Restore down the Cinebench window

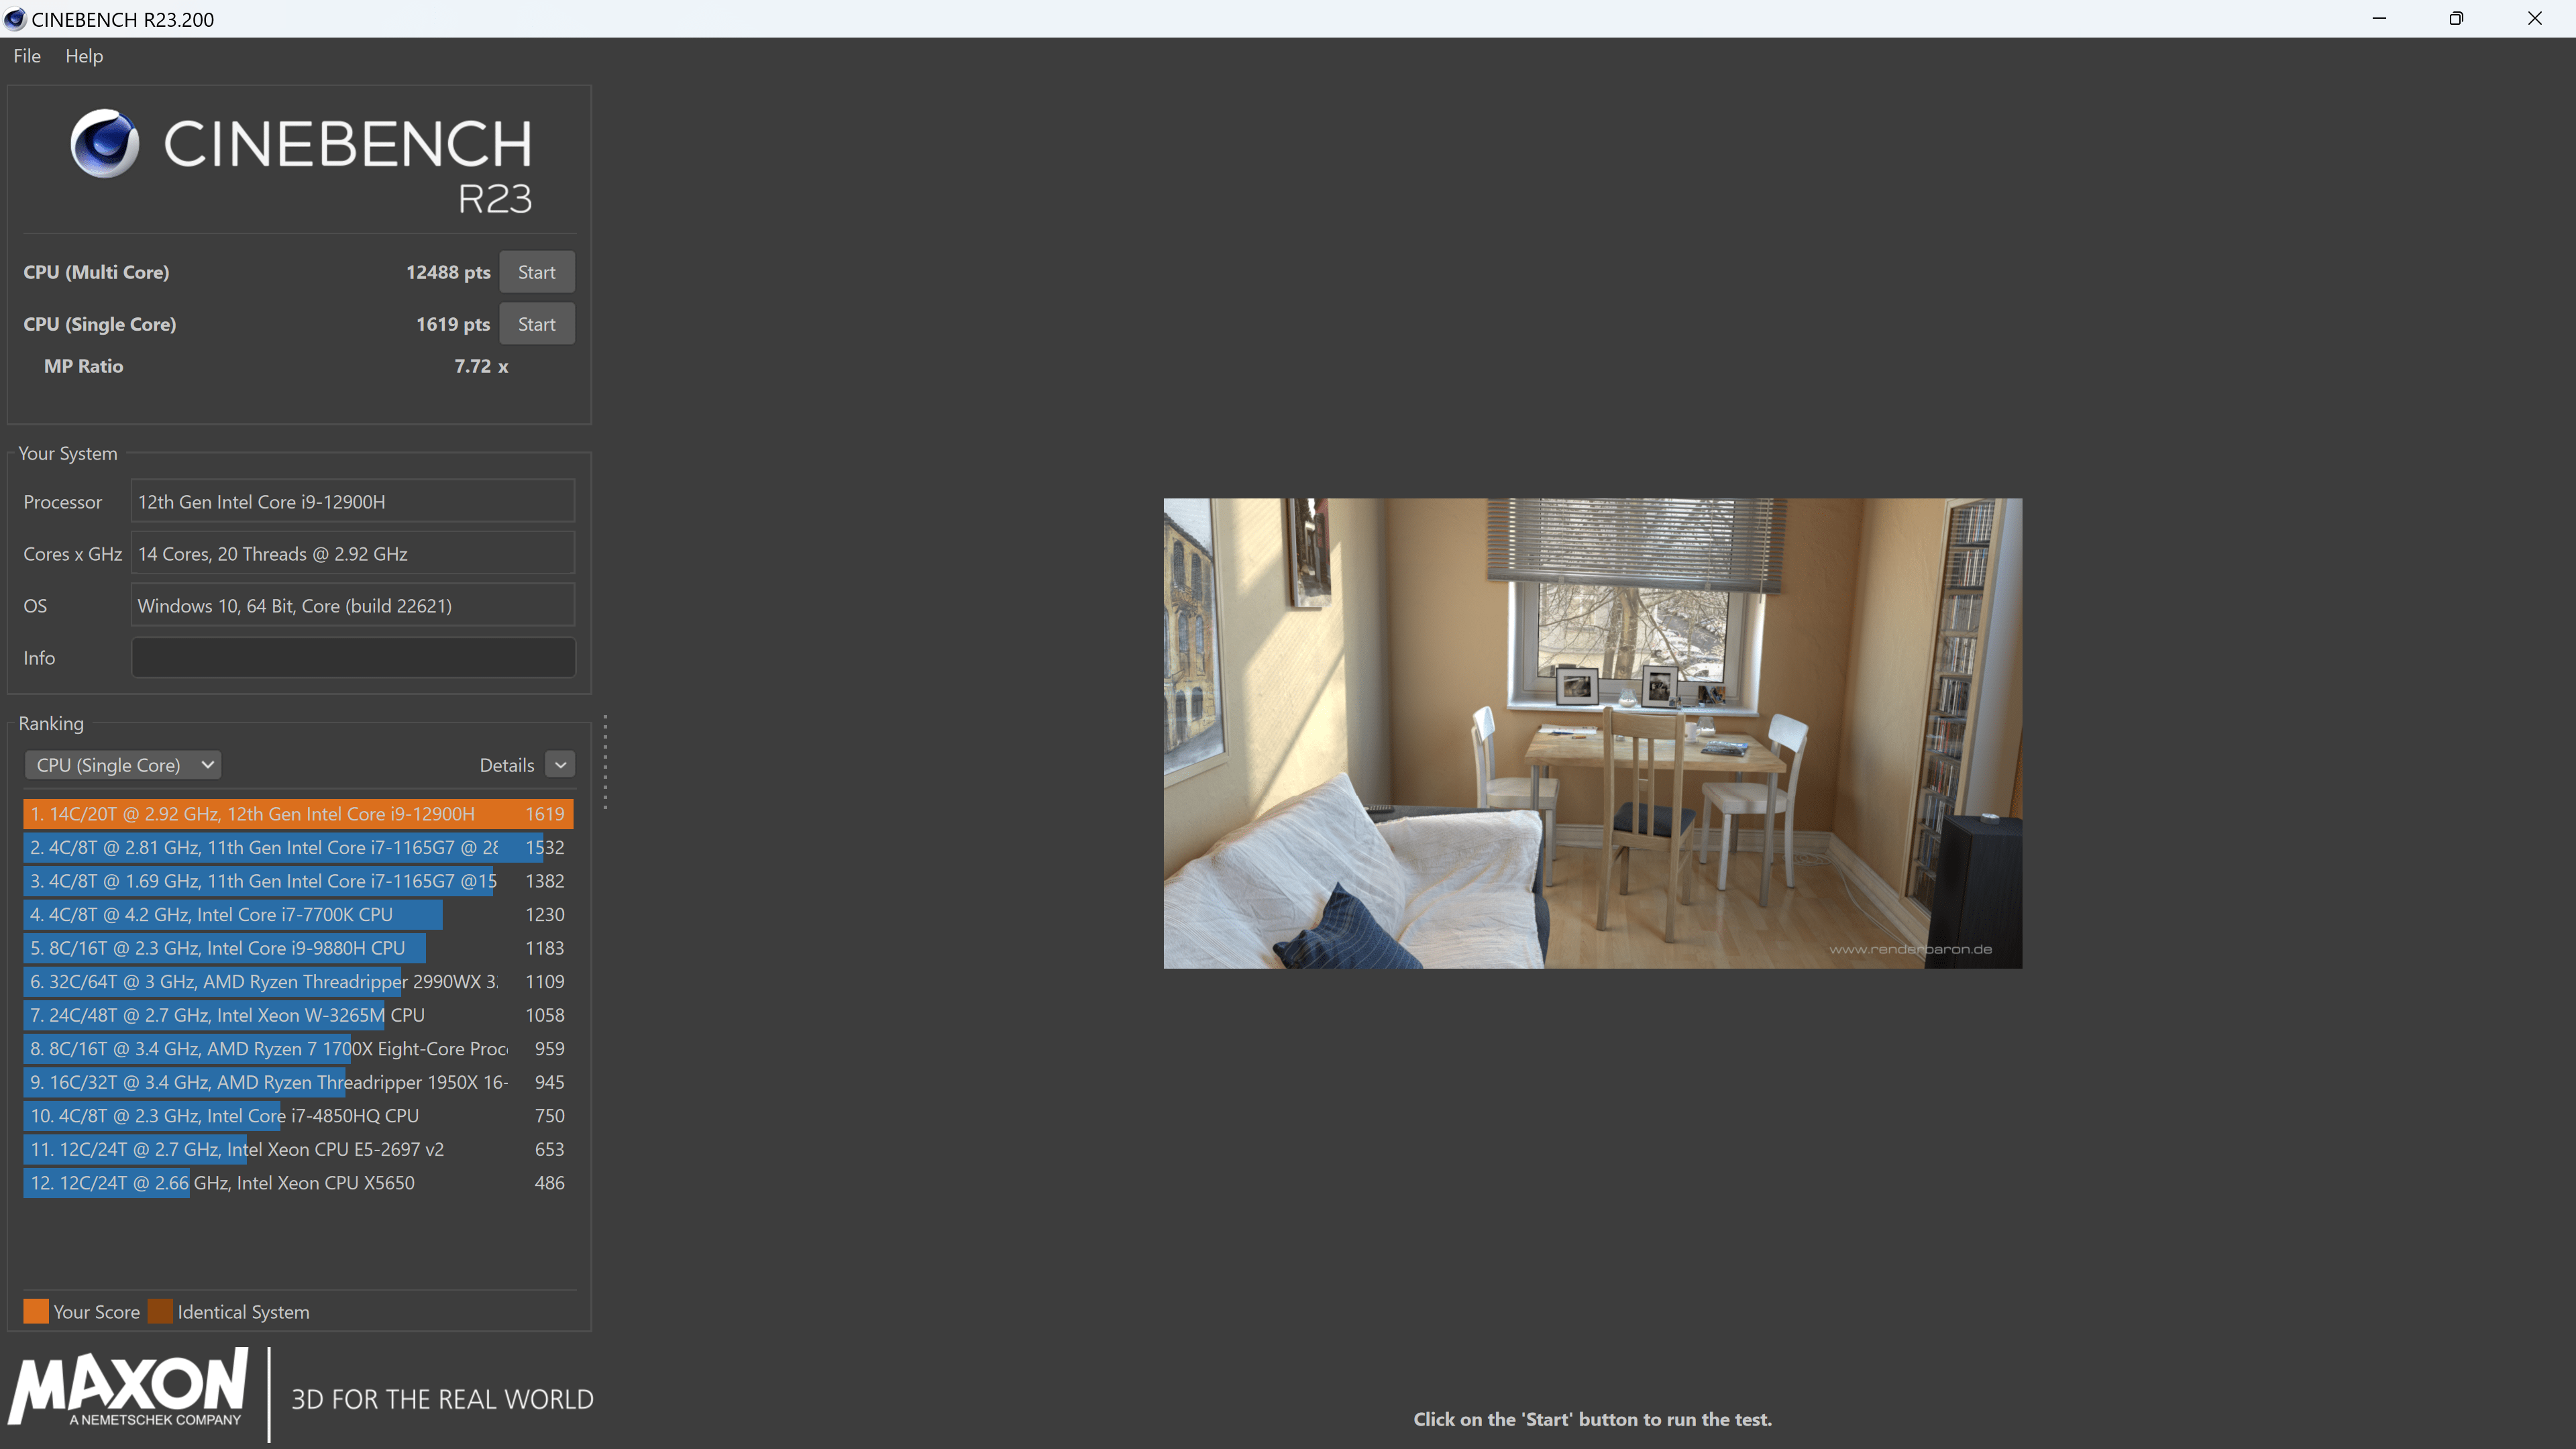tap(2456, 19)
